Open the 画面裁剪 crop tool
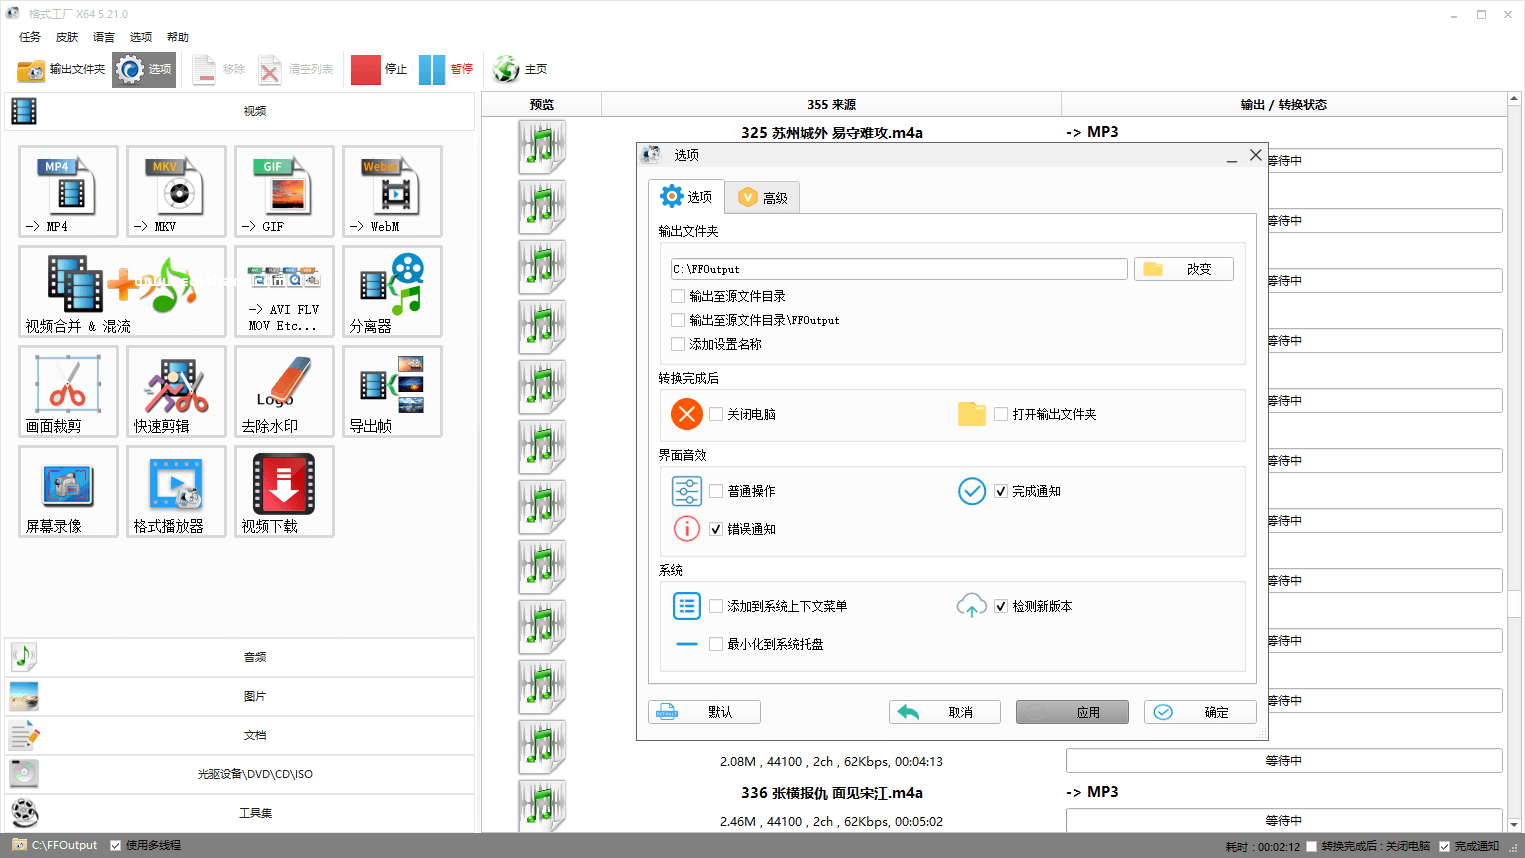The image size is (1525, 858). [68, 391]
